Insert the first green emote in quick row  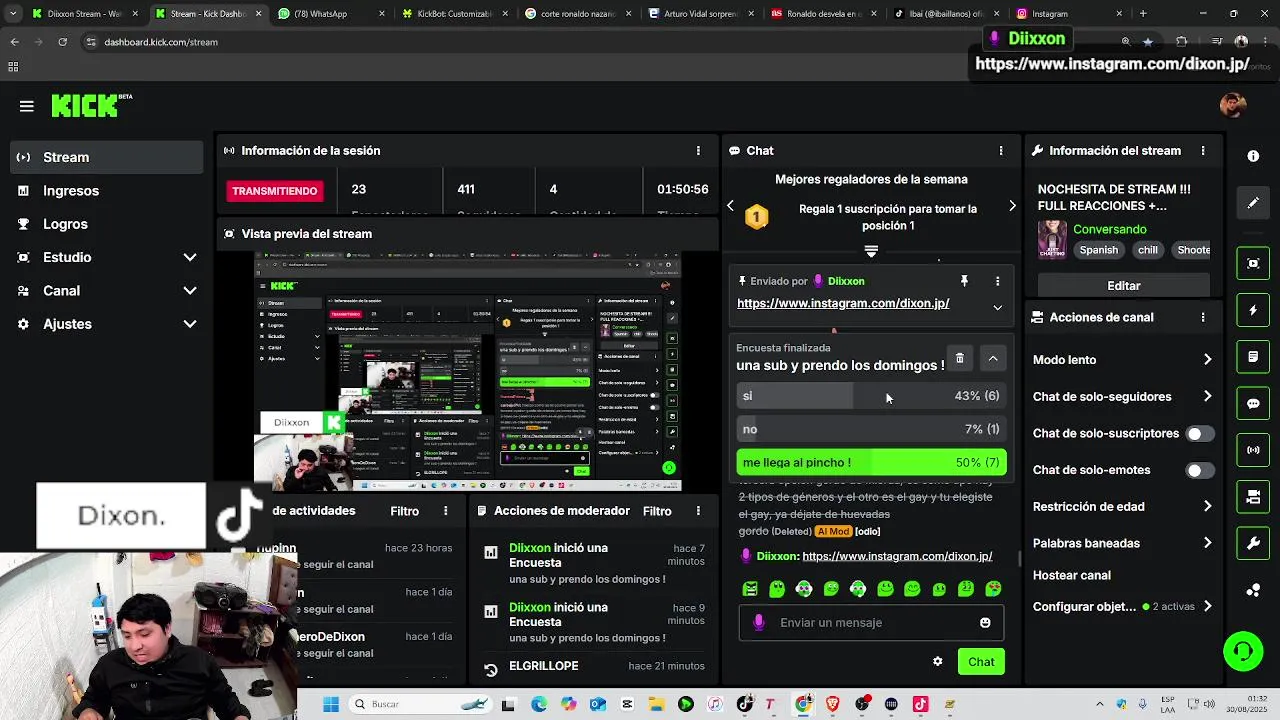750,589
